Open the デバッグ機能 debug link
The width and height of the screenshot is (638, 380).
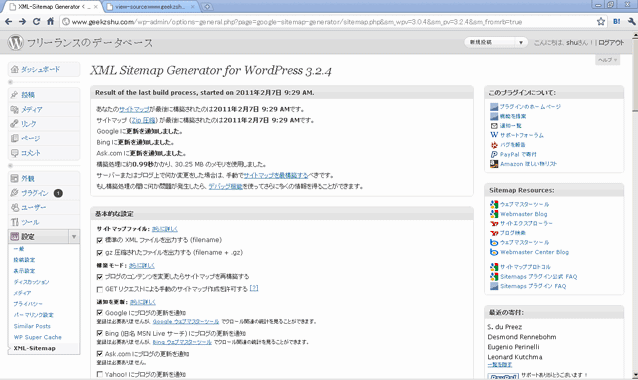click(225, 186)
